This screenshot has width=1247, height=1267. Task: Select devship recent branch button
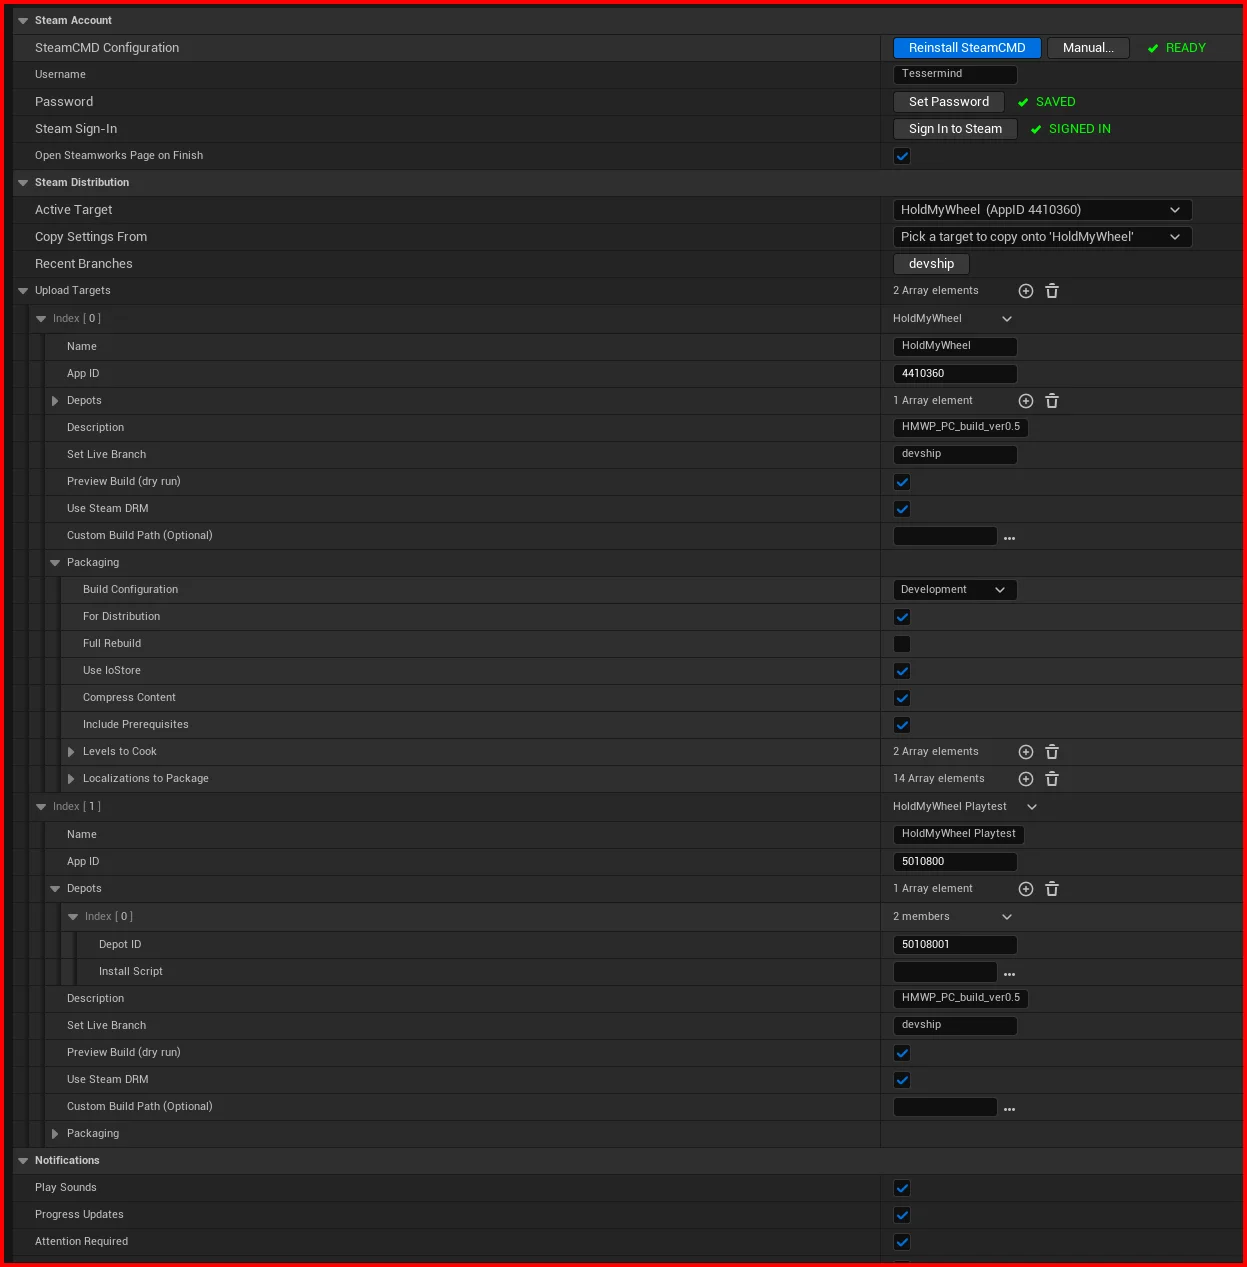(x=931, y=264)
